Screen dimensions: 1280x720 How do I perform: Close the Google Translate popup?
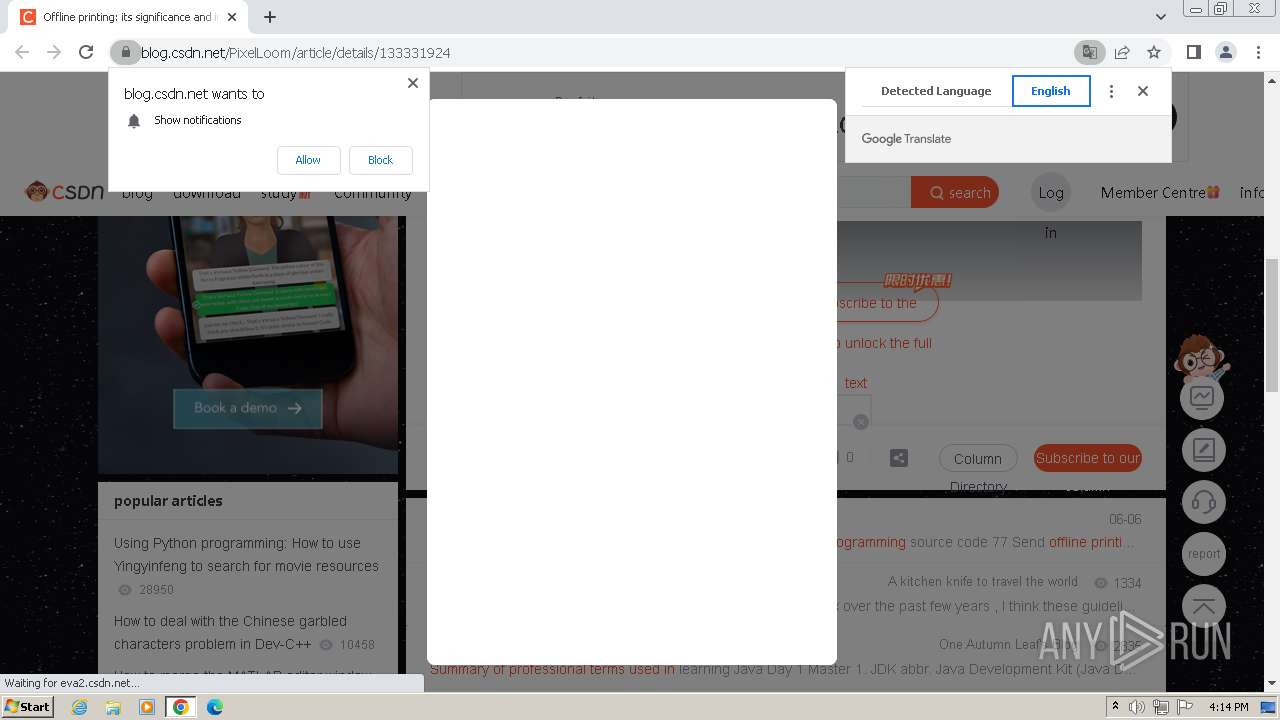pos(1143,91)
